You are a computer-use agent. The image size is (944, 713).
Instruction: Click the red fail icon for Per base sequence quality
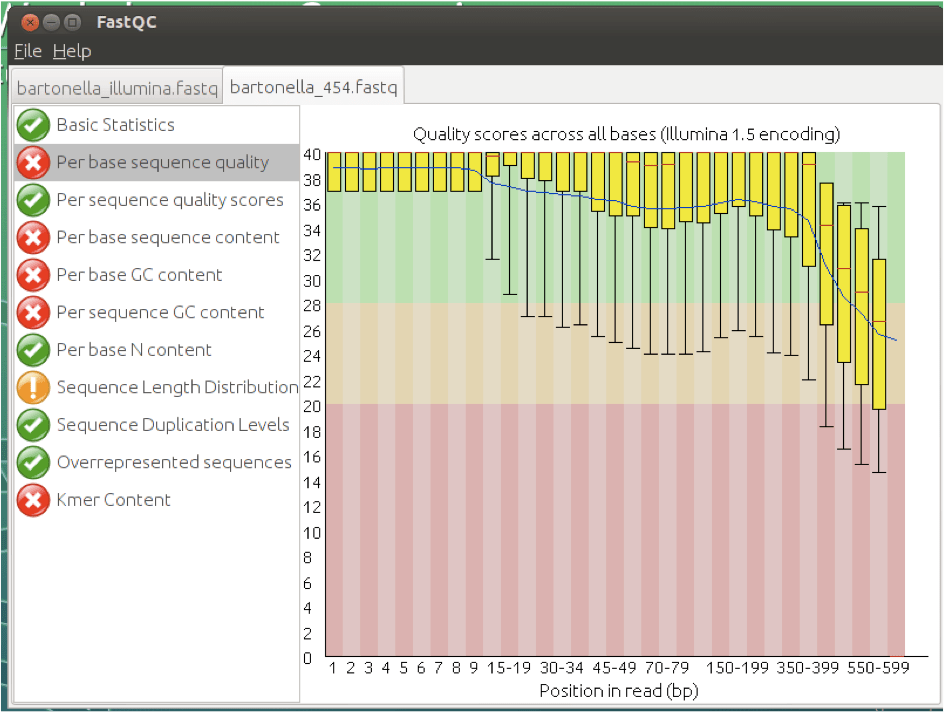point(33,163)
